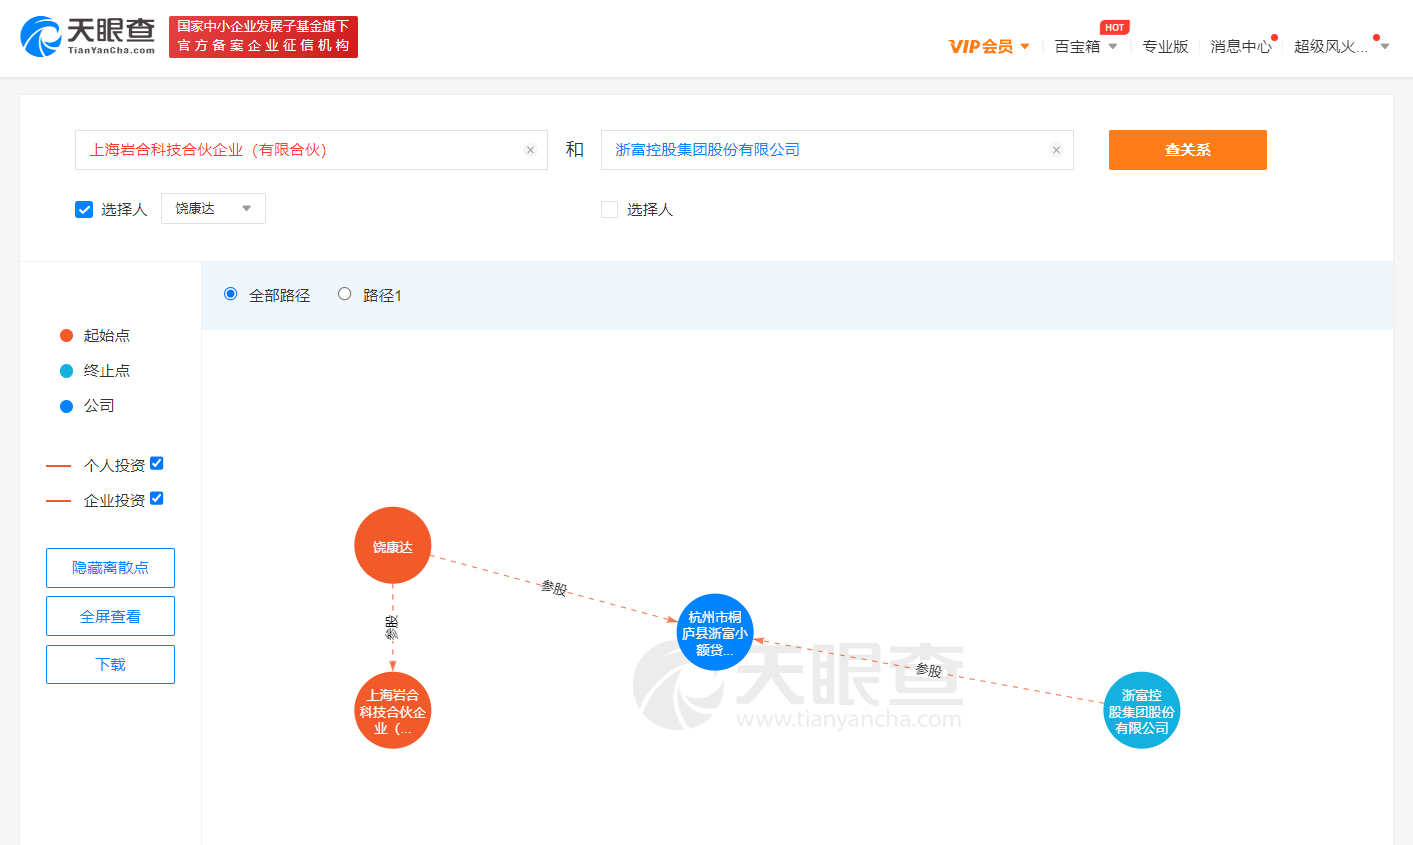Select the 全部路径 radio option
The image size is (1413, 845).
click(x=231, y=294)
